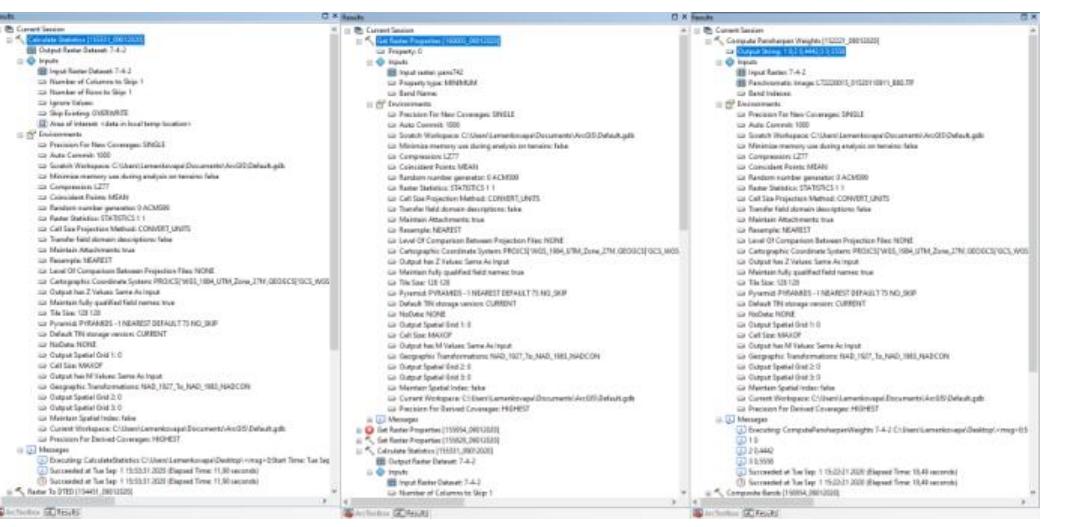Expand Raster To DTED entry in left panel
1077x527 pixels.
tap(10, 491)
